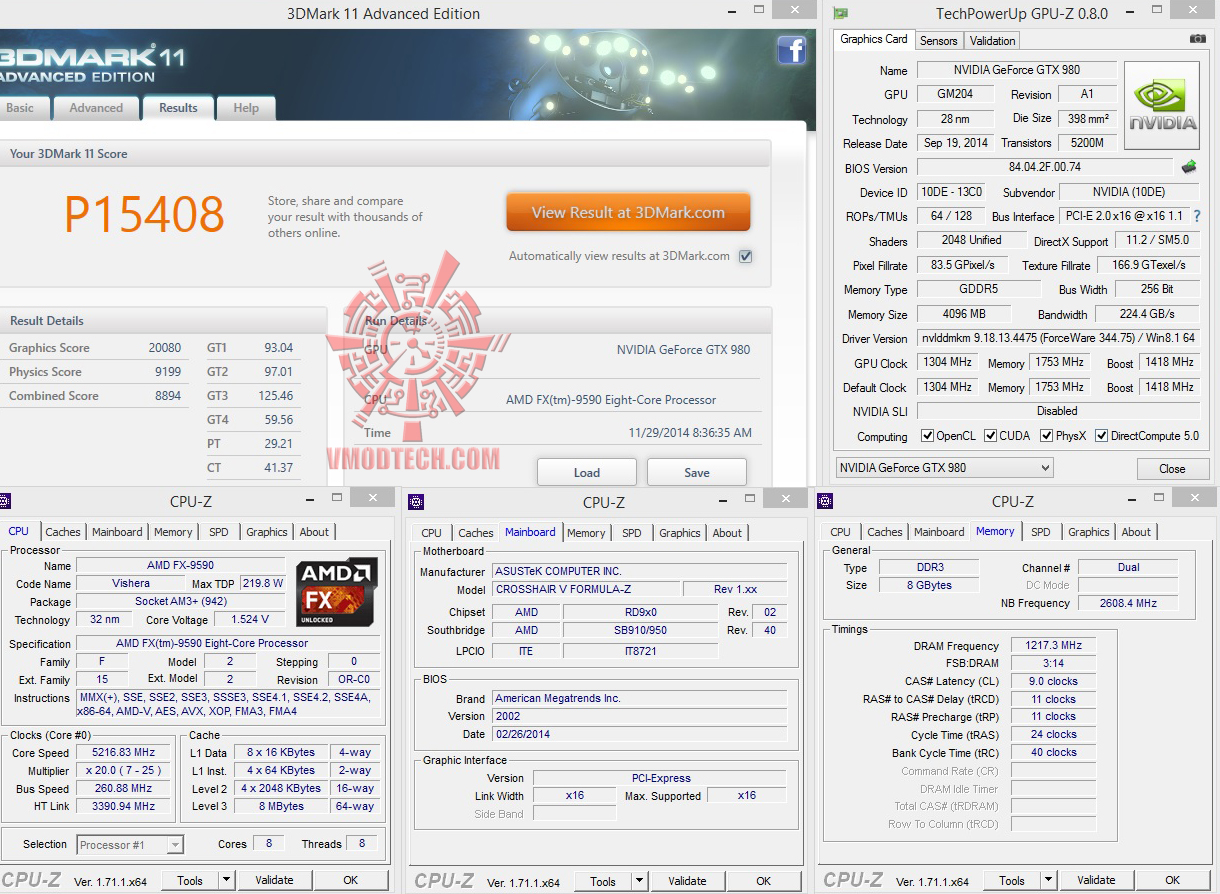Click the CAS# Latency value 9.0 clocks

click(1054, 681)
